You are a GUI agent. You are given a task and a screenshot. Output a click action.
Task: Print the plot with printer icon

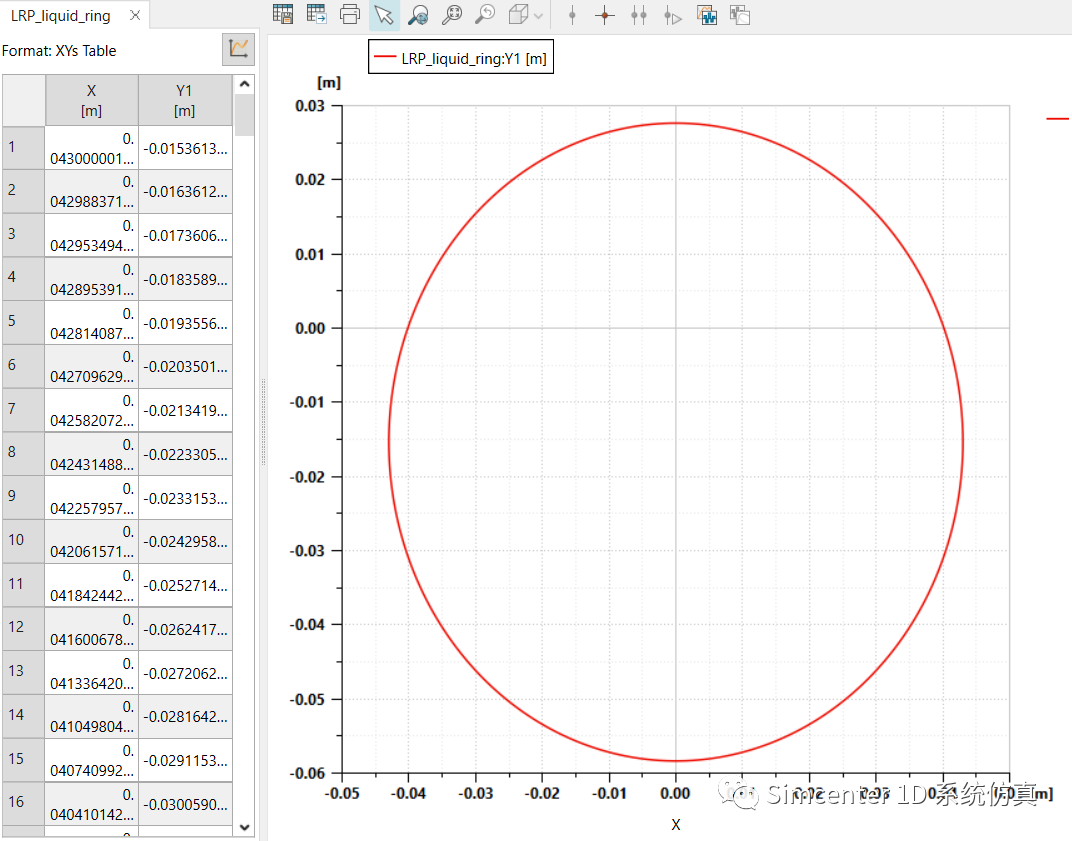tap(350, 15)
